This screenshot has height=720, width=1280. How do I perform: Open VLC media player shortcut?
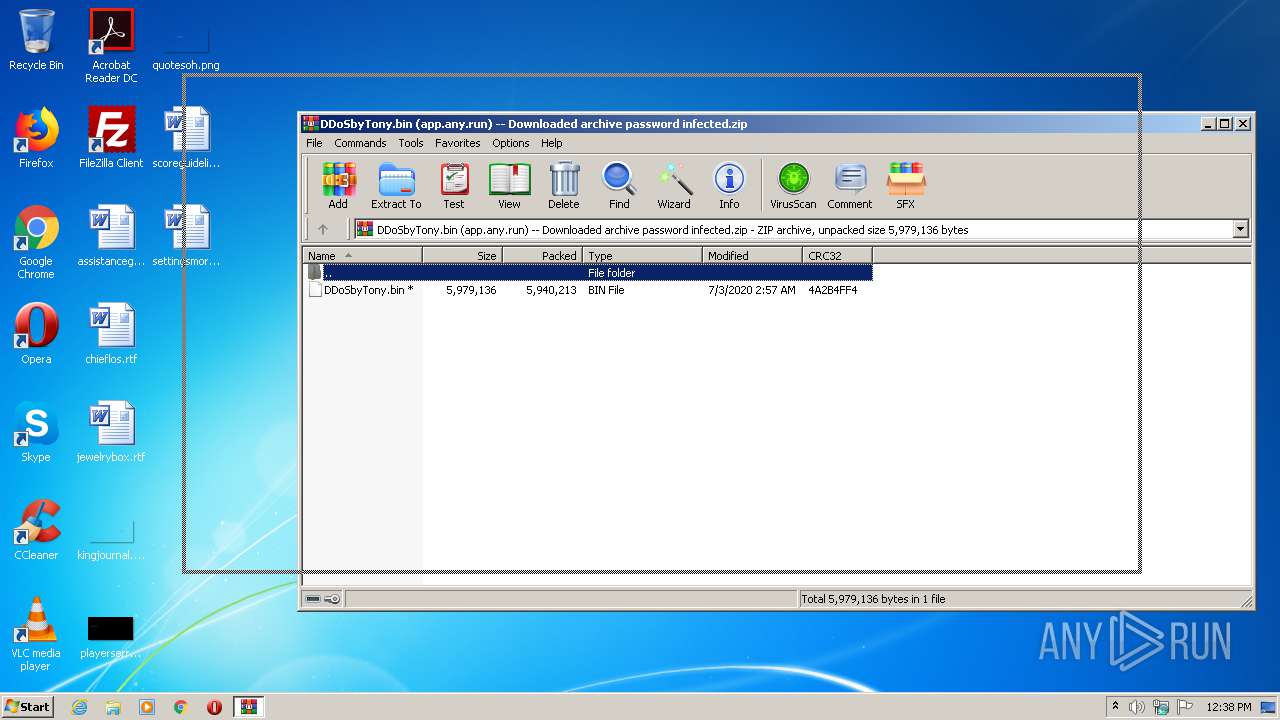point(36,634)
